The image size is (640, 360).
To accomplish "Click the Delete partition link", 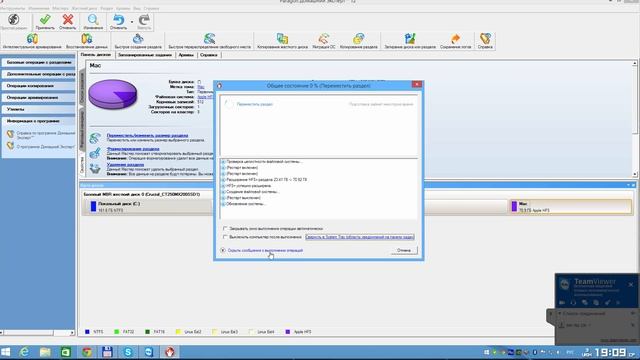I will 125,164.
